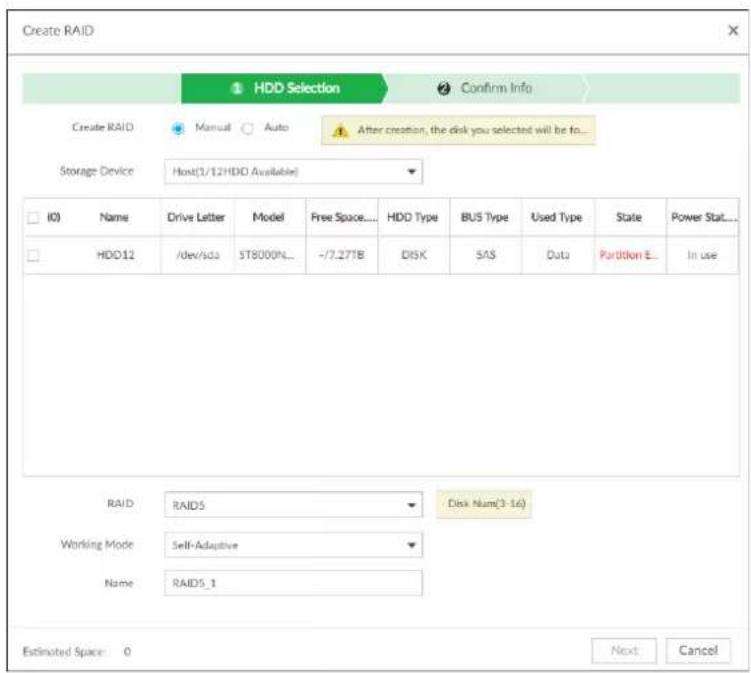This screenshot has height=673, width=751.
Task: Click the Model column header
Action: click(x=269, y=217)
